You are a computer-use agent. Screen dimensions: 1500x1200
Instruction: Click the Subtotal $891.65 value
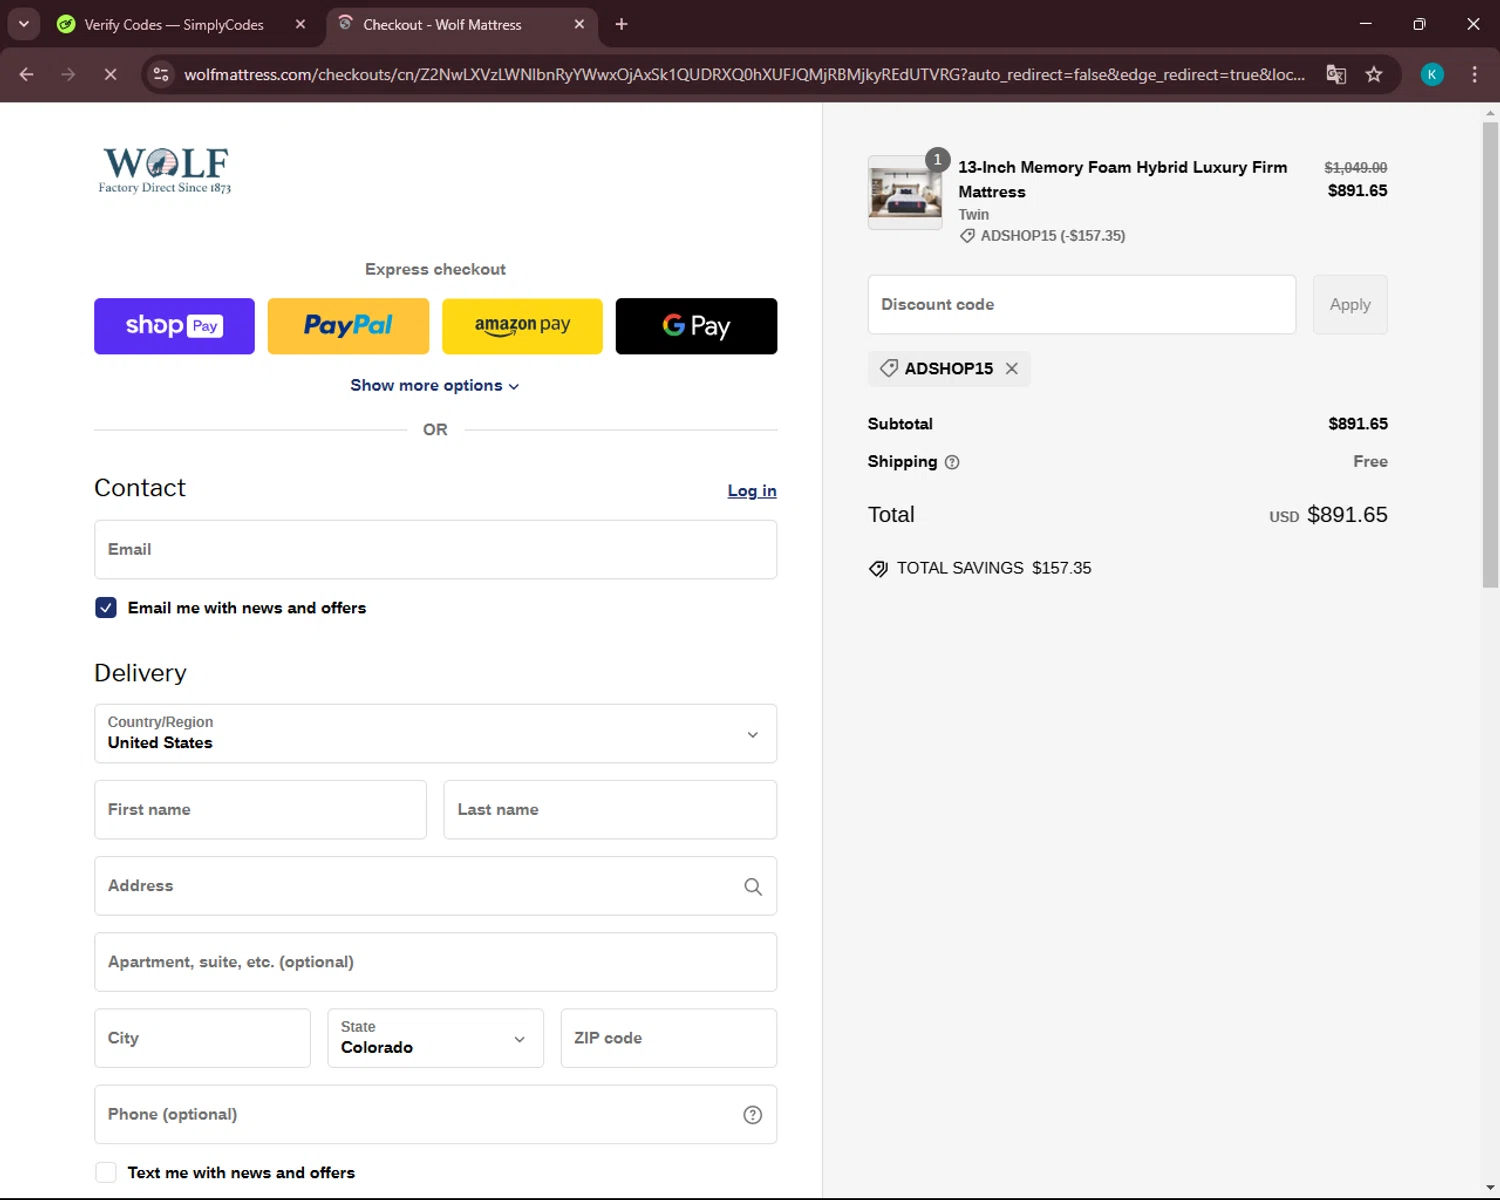1358,424
